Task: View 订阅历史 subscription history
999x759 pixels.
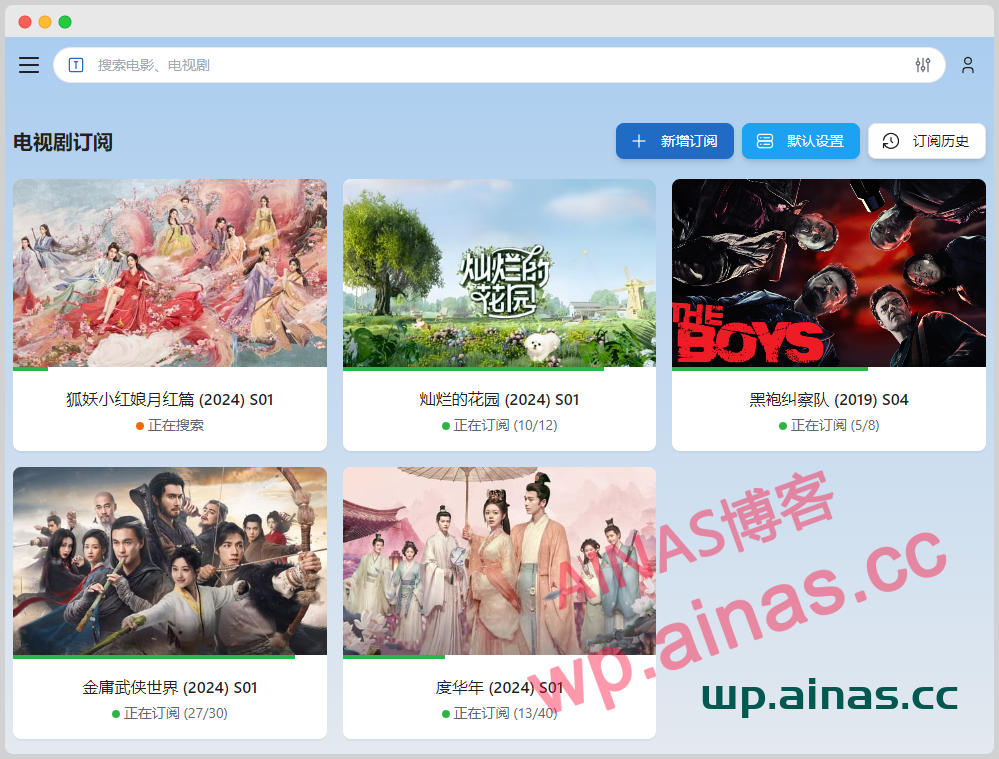Action: point(927,141)
